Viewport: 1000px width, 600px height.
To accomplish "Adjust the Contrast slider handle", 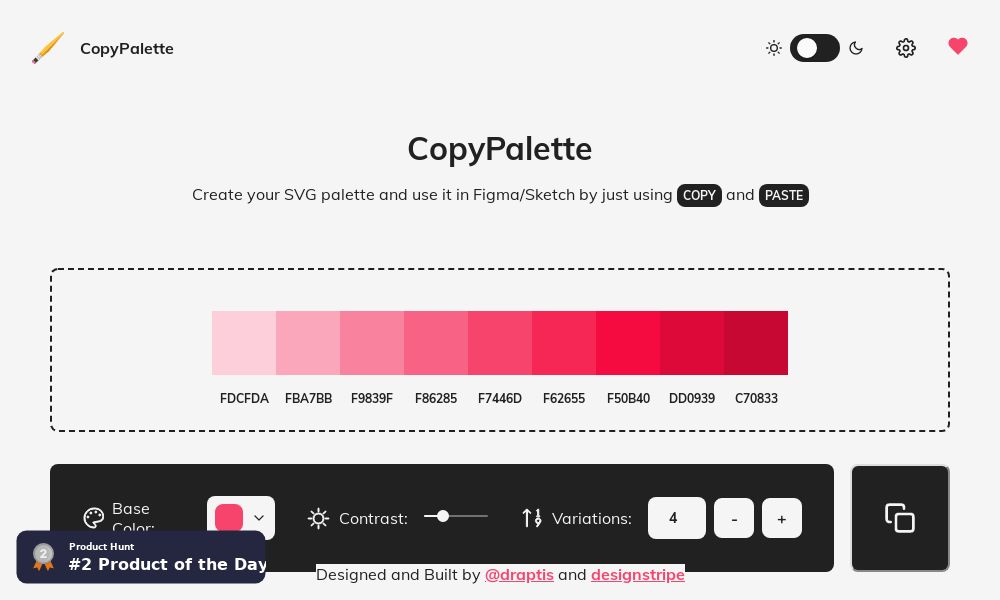I will [443, 516].
